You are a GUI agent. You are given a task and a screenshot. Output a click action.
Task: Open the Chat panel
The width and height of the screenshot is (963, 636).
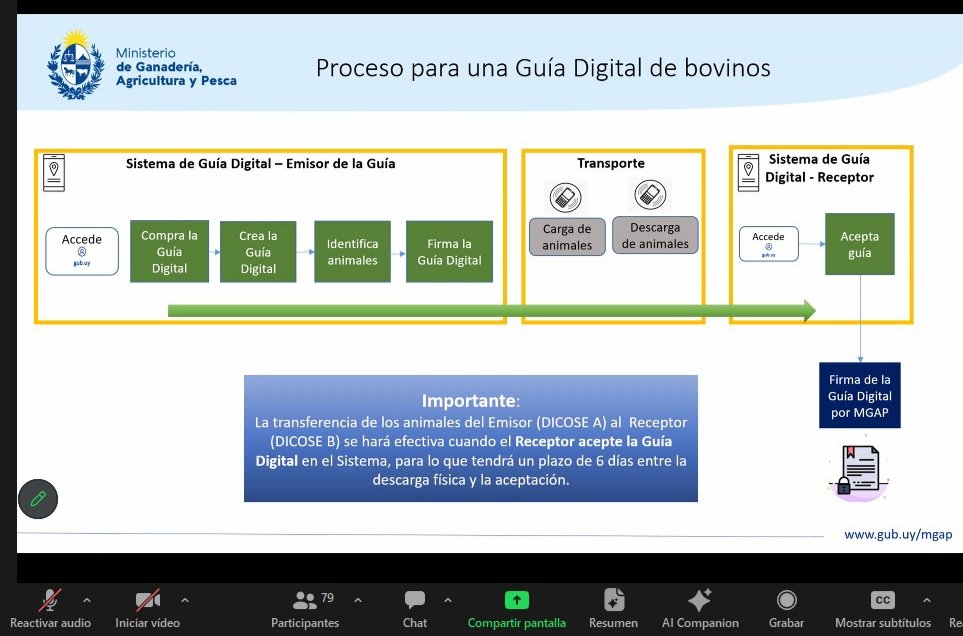(x=415, y=608)
